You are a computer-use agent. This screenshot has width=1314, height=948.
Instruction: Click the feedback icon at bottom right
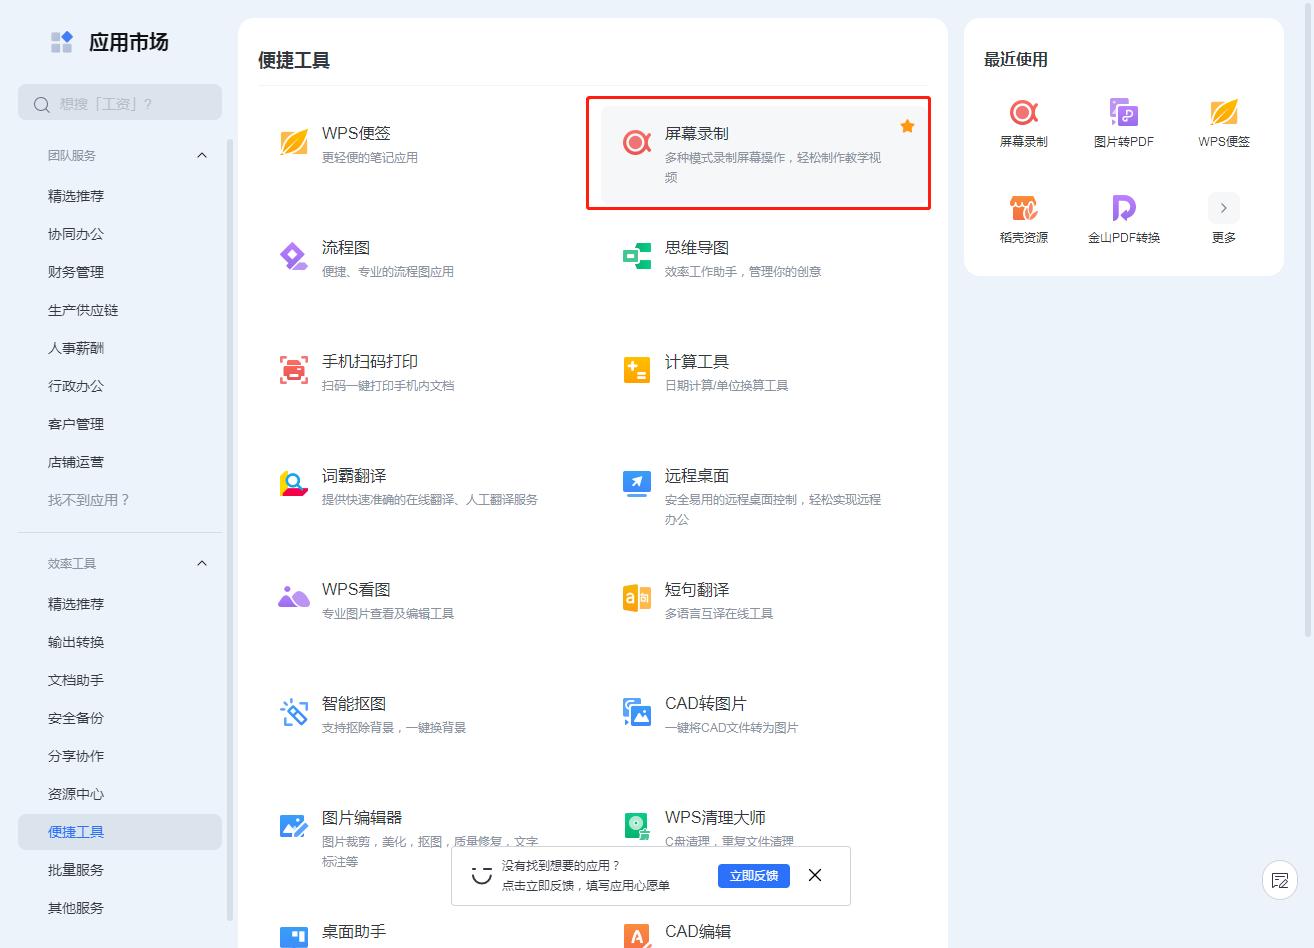[x=1280, y=881]
